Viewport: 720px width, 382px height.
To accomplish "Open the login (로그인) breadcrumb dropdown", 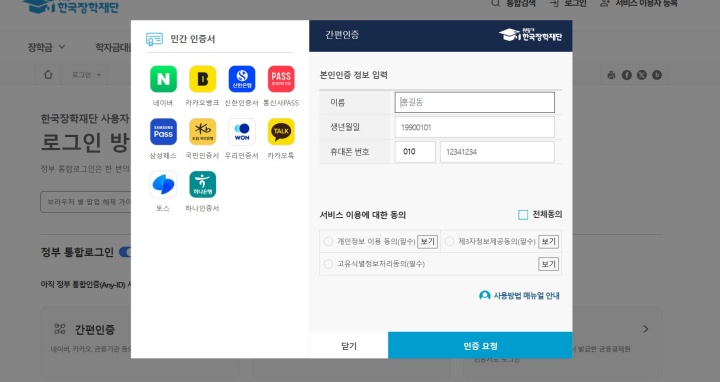I will pyautogui.click(x=86, y=75).
